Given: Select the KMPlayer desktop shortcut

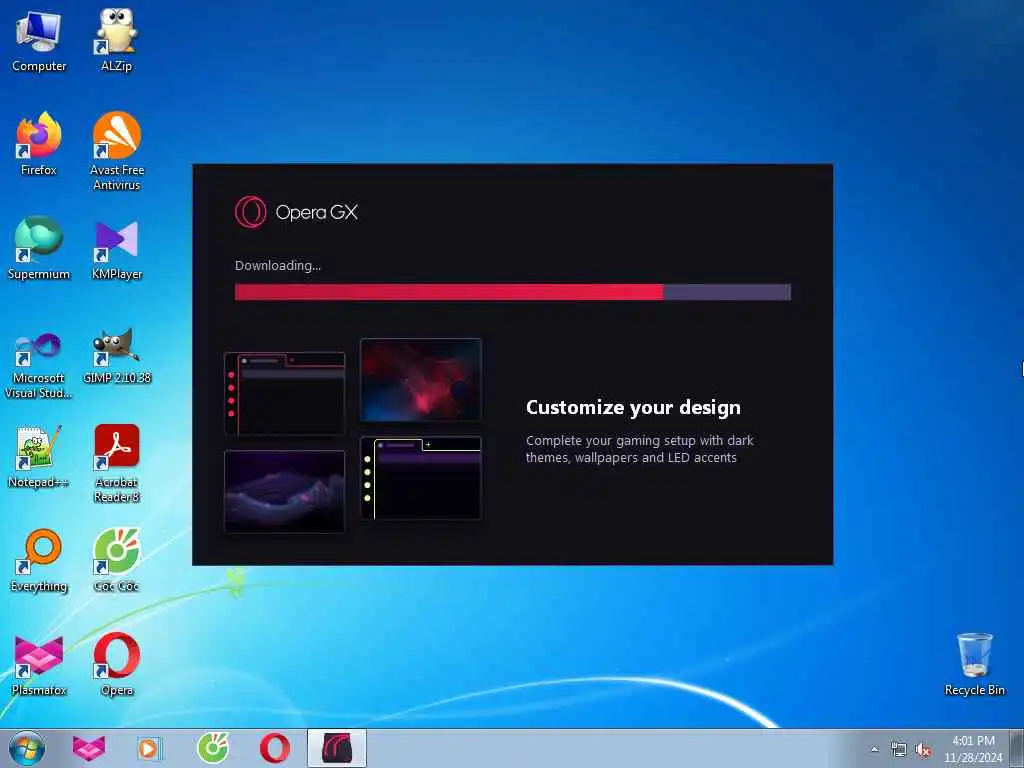Looking at the screenshot, I should (116, 248).
